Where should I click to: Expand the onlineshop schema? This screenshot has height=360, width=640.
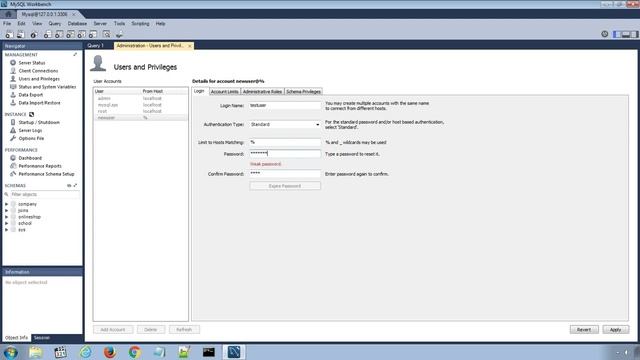click(7, 217)
